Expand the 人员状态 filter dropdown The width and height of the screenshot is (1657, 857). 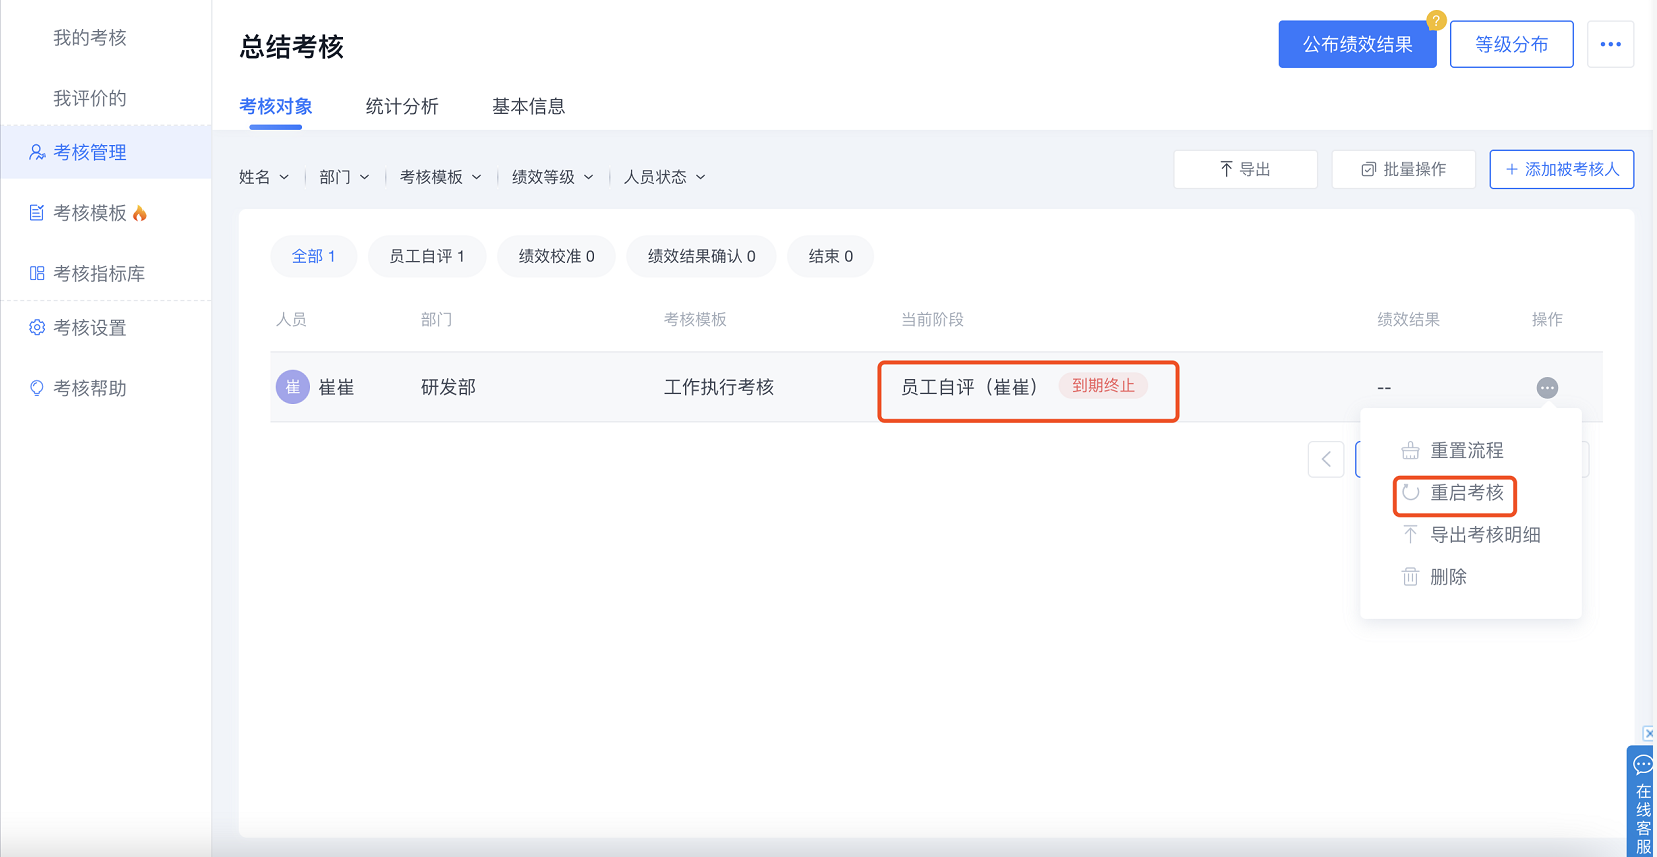pos(664,177)
